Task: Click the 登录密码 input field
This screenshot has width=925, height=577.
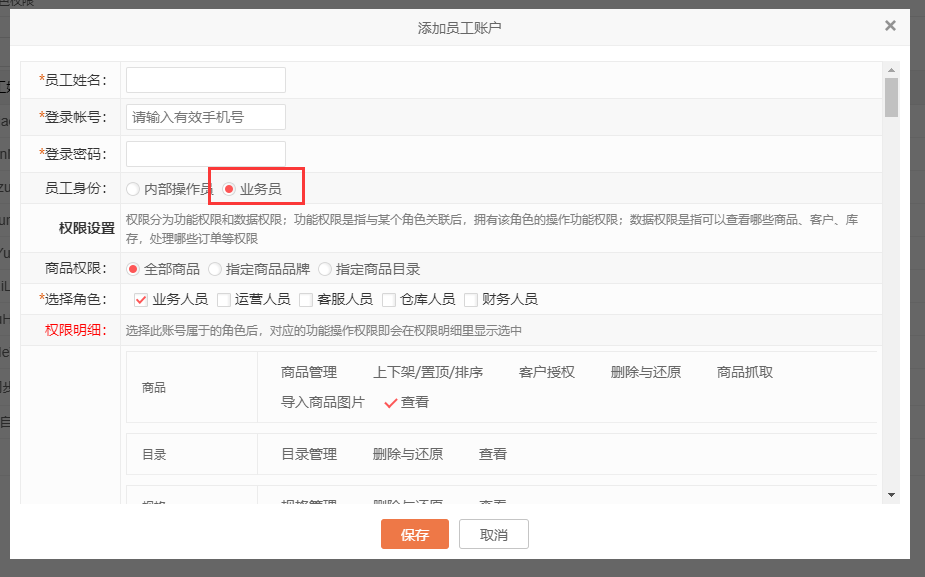Action: 206,154
